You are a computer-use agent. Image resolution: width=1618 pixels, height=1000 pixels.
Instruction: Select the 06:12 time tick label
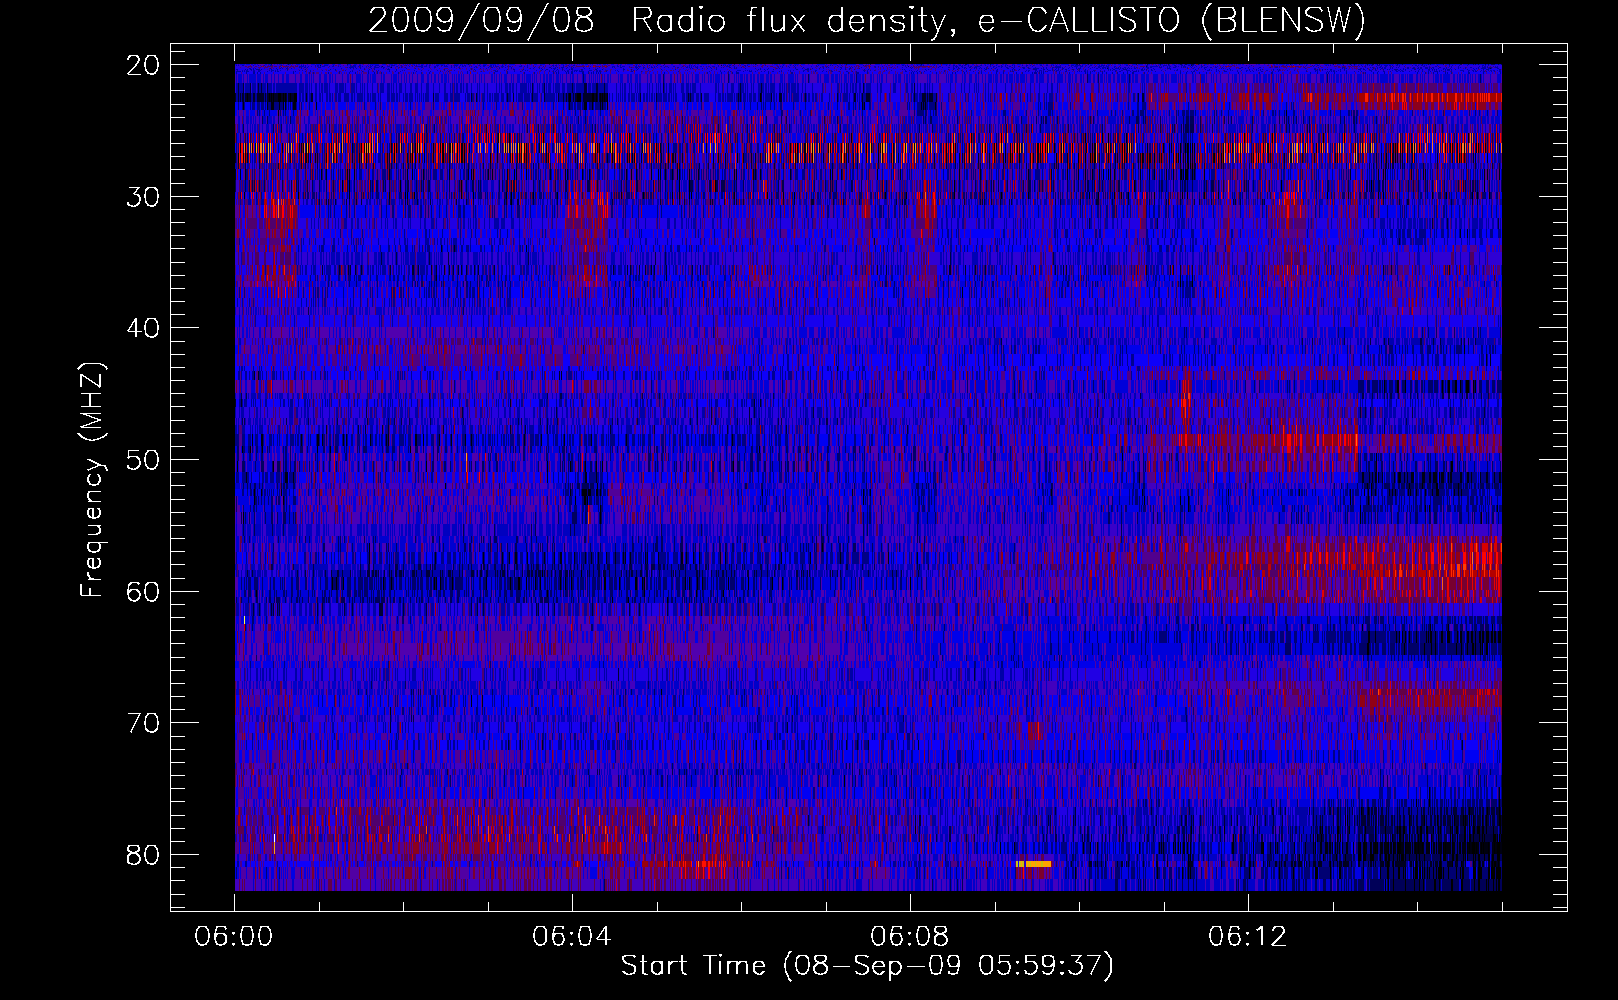[1248, 937]
